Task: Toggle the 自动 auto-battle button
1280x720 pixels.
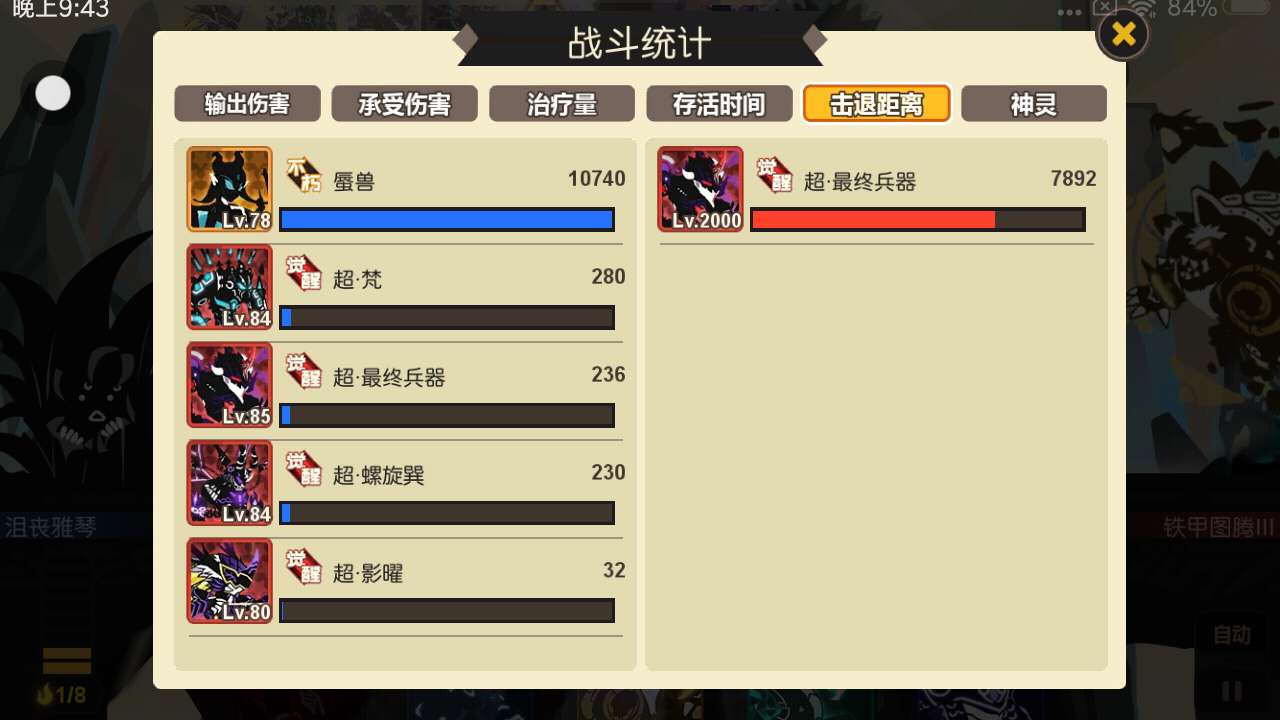Action: click(1232, 635)
